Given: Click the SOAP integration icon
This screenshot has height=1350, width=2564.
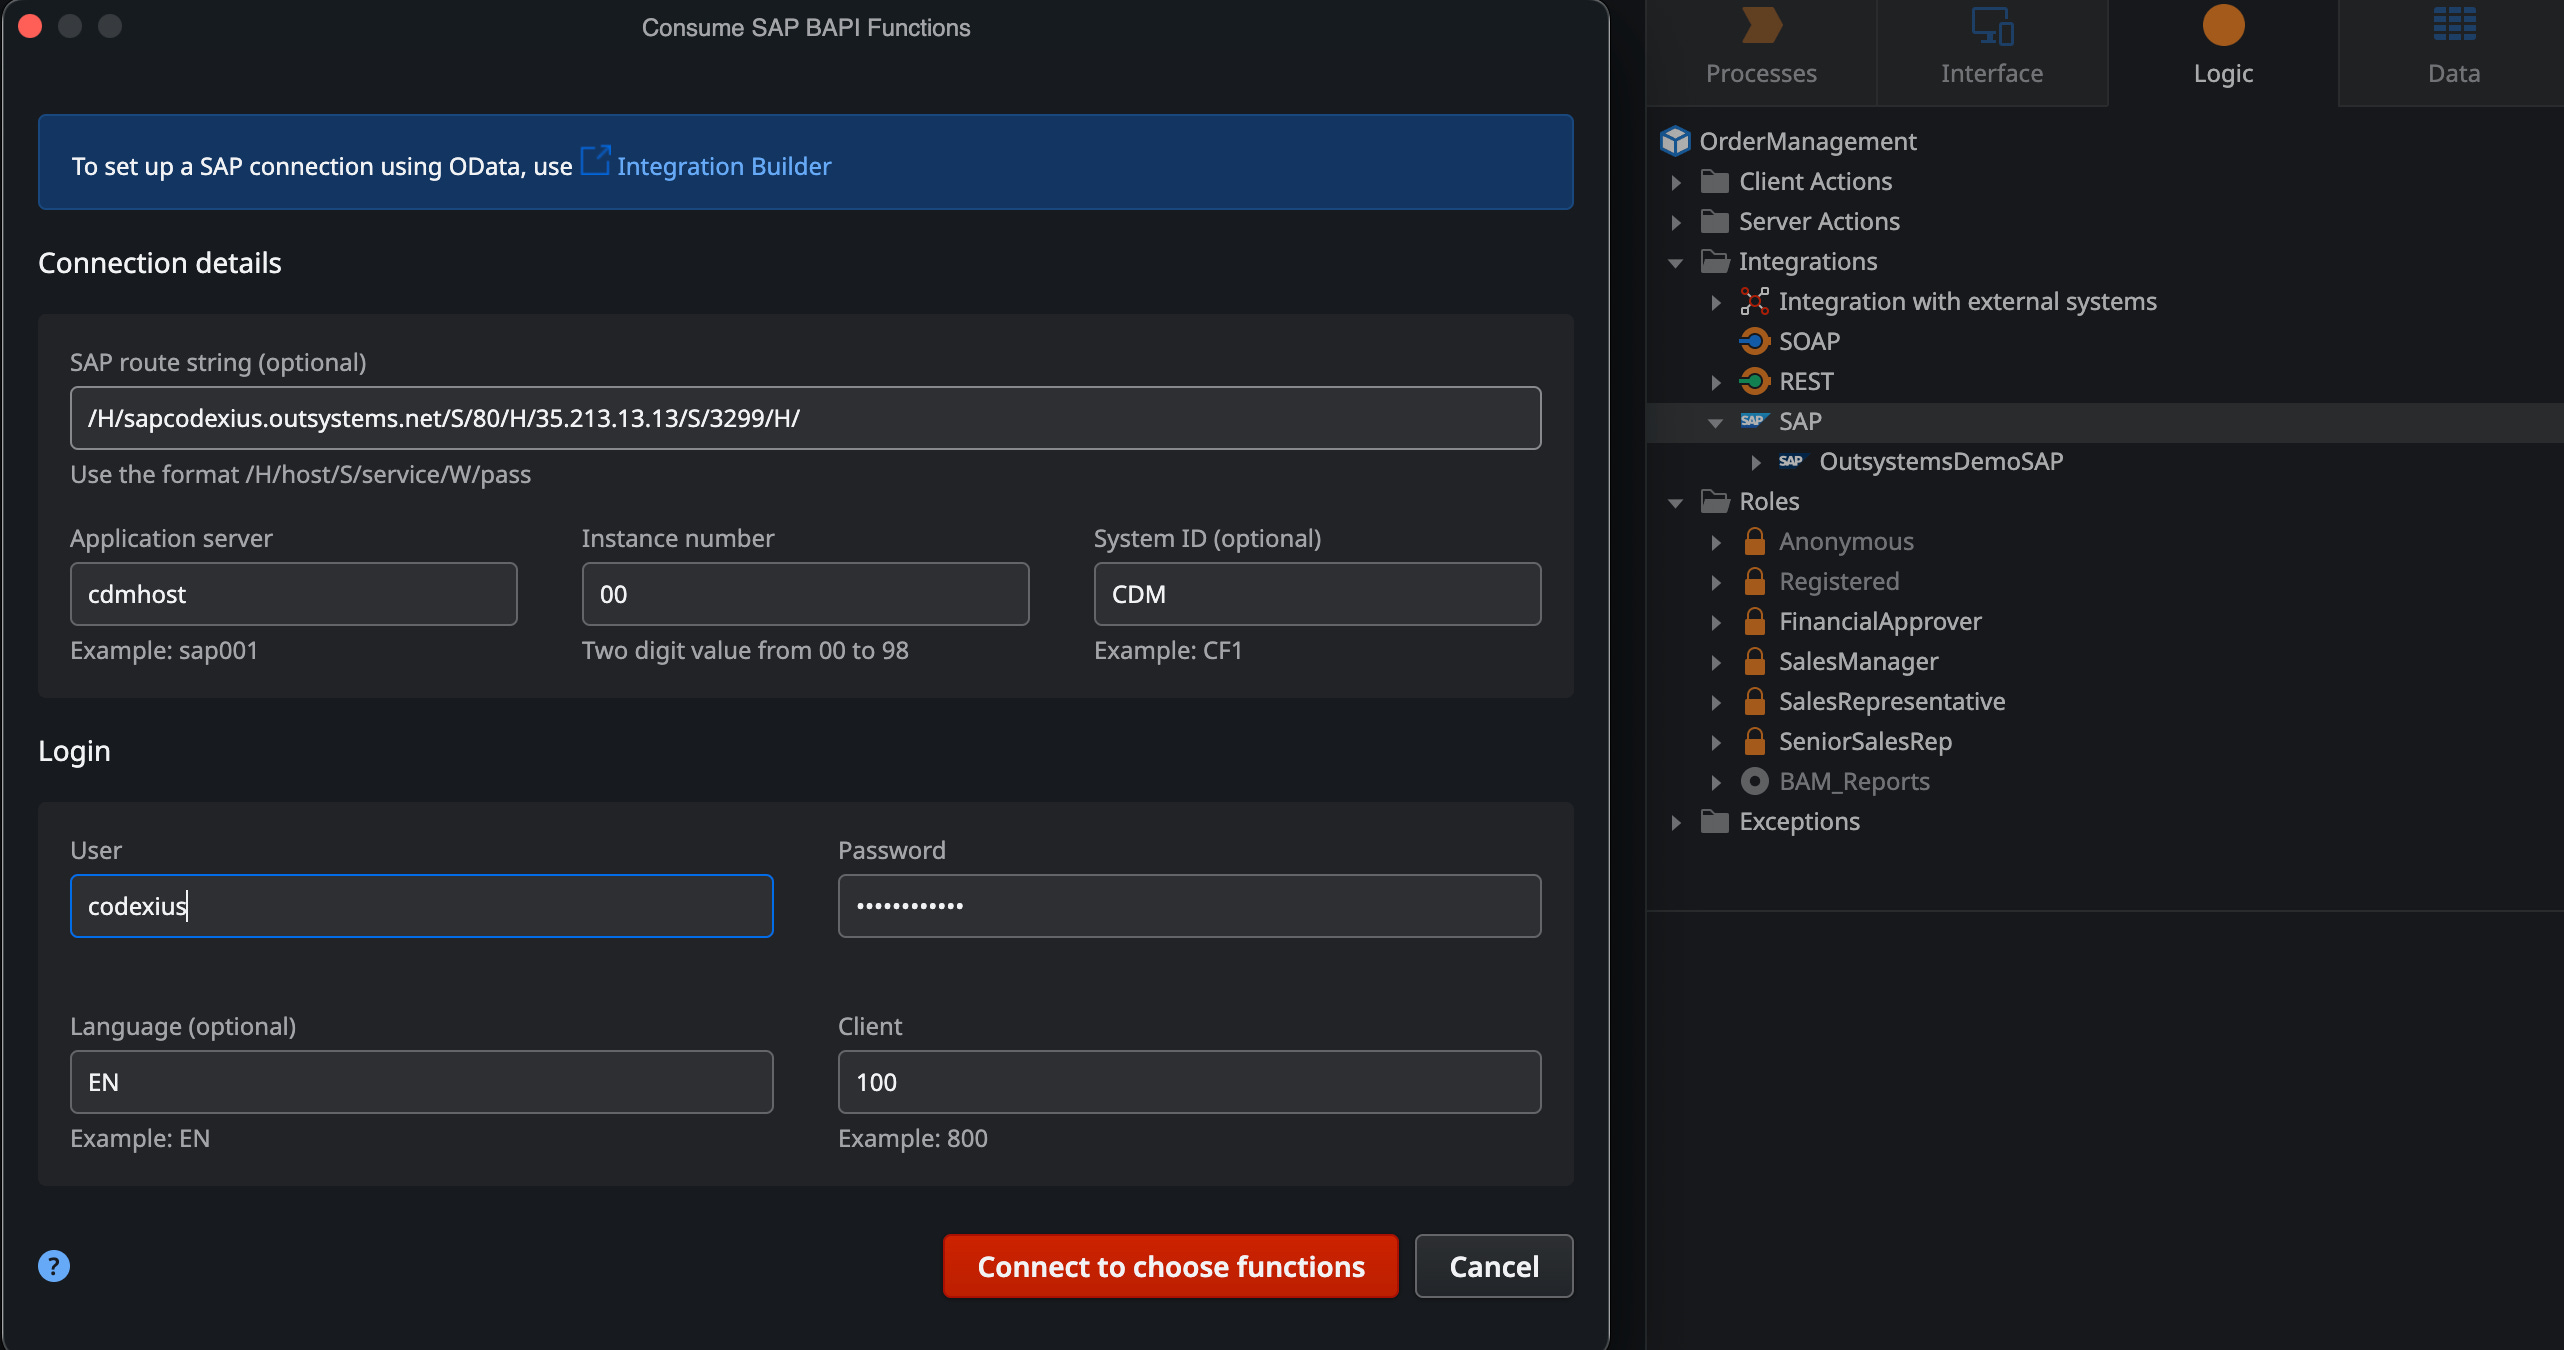Looking at the screenshot, I should [1754, 341].
